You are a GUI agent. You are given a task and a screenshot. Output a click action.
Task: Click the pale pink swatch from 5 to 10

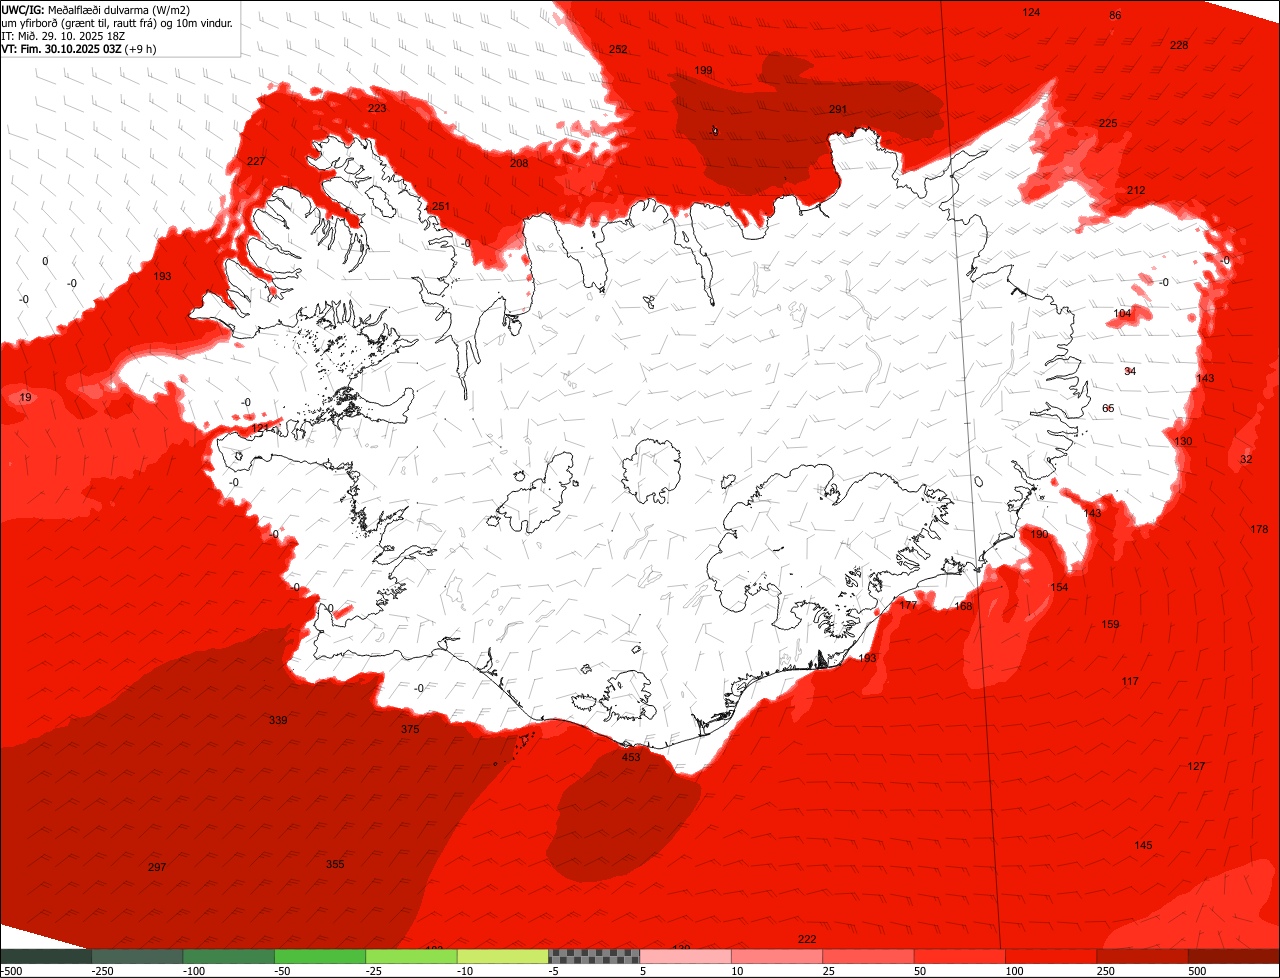coord(686,956)
